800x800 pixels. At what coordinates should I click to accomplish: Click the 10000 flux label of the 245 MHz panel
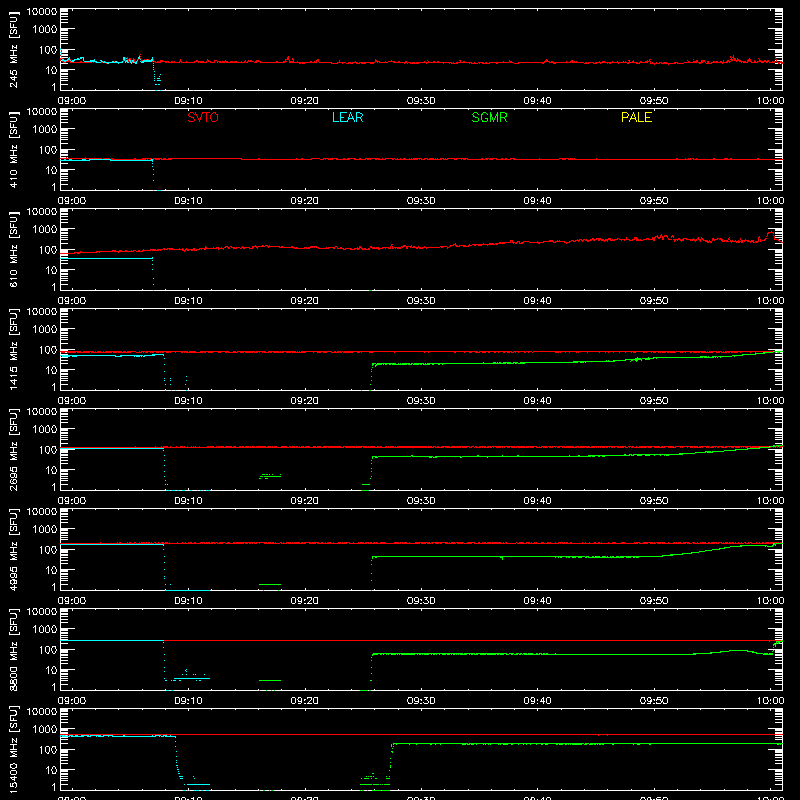pos(42,12)
